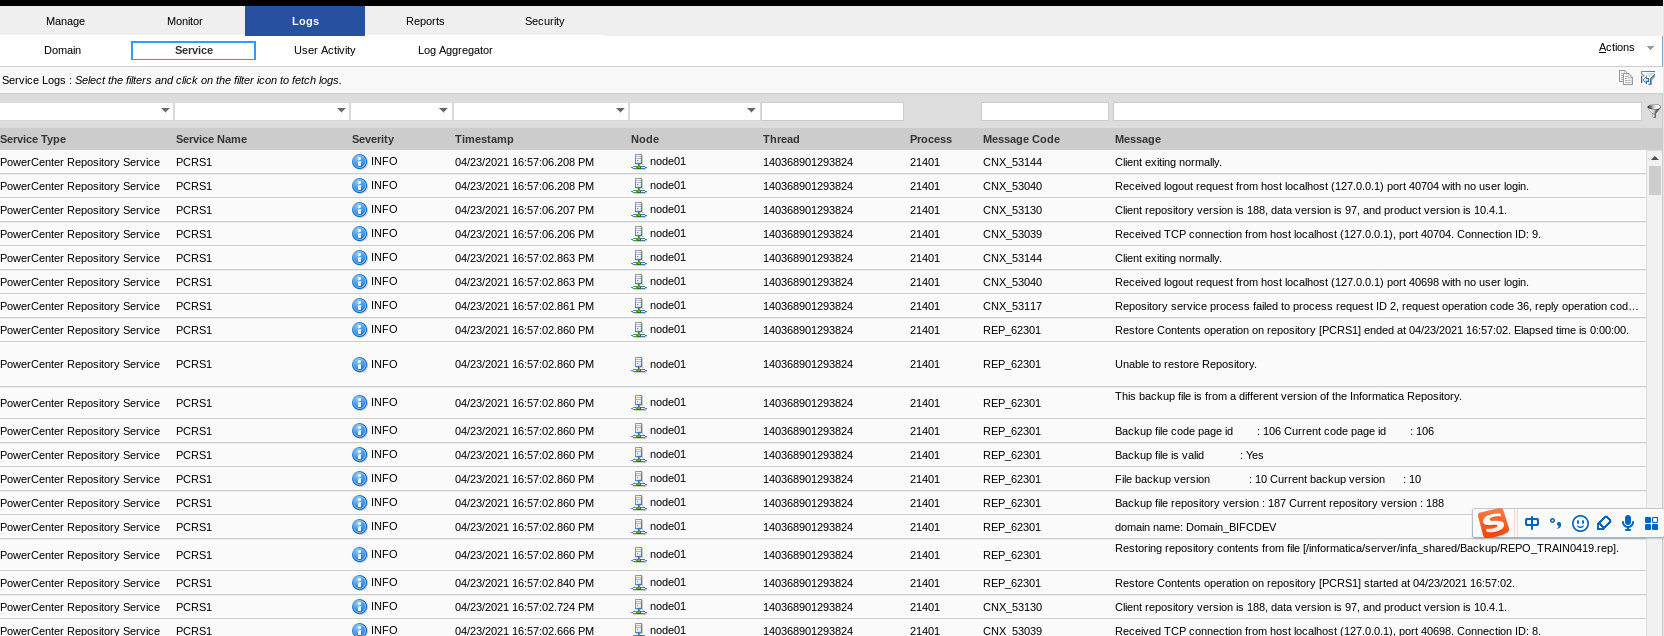Click node icon in the 'Backup file repository version' row
The width and height of the screenshot is (1664, 636).
(639, 503)
